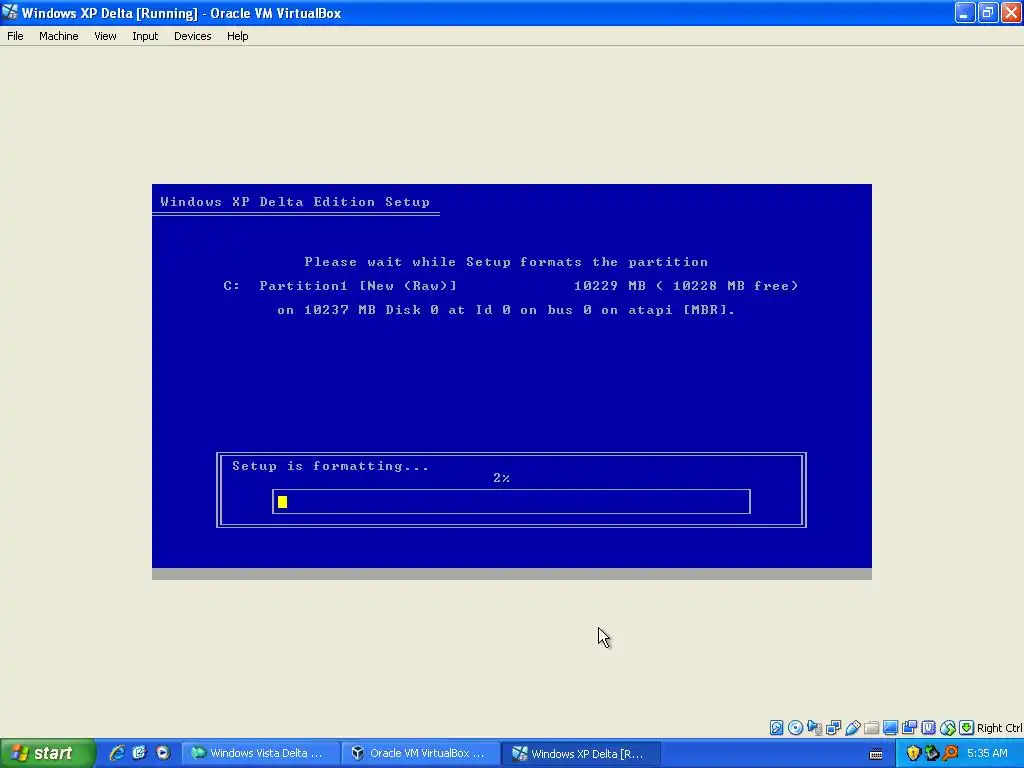The height and width of the screenshot is (768, 1024).
Task: Open the View menu
Action: [105, 36]
